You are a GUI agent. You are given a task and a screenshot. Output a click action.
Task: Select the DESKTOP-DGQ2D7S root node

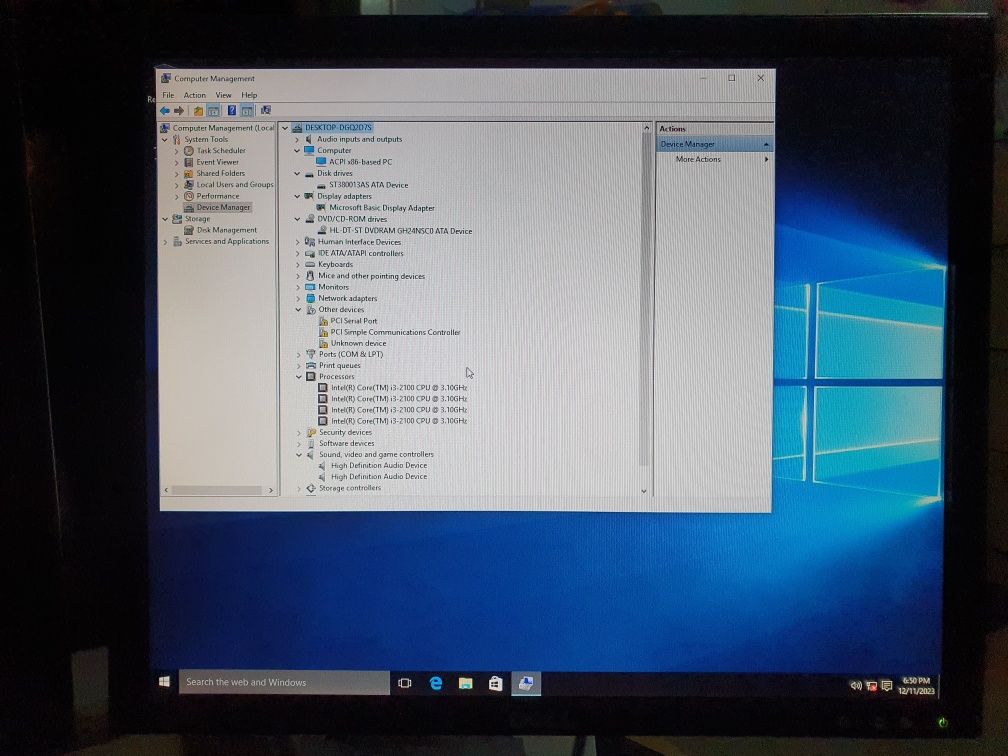coord(338,128)
